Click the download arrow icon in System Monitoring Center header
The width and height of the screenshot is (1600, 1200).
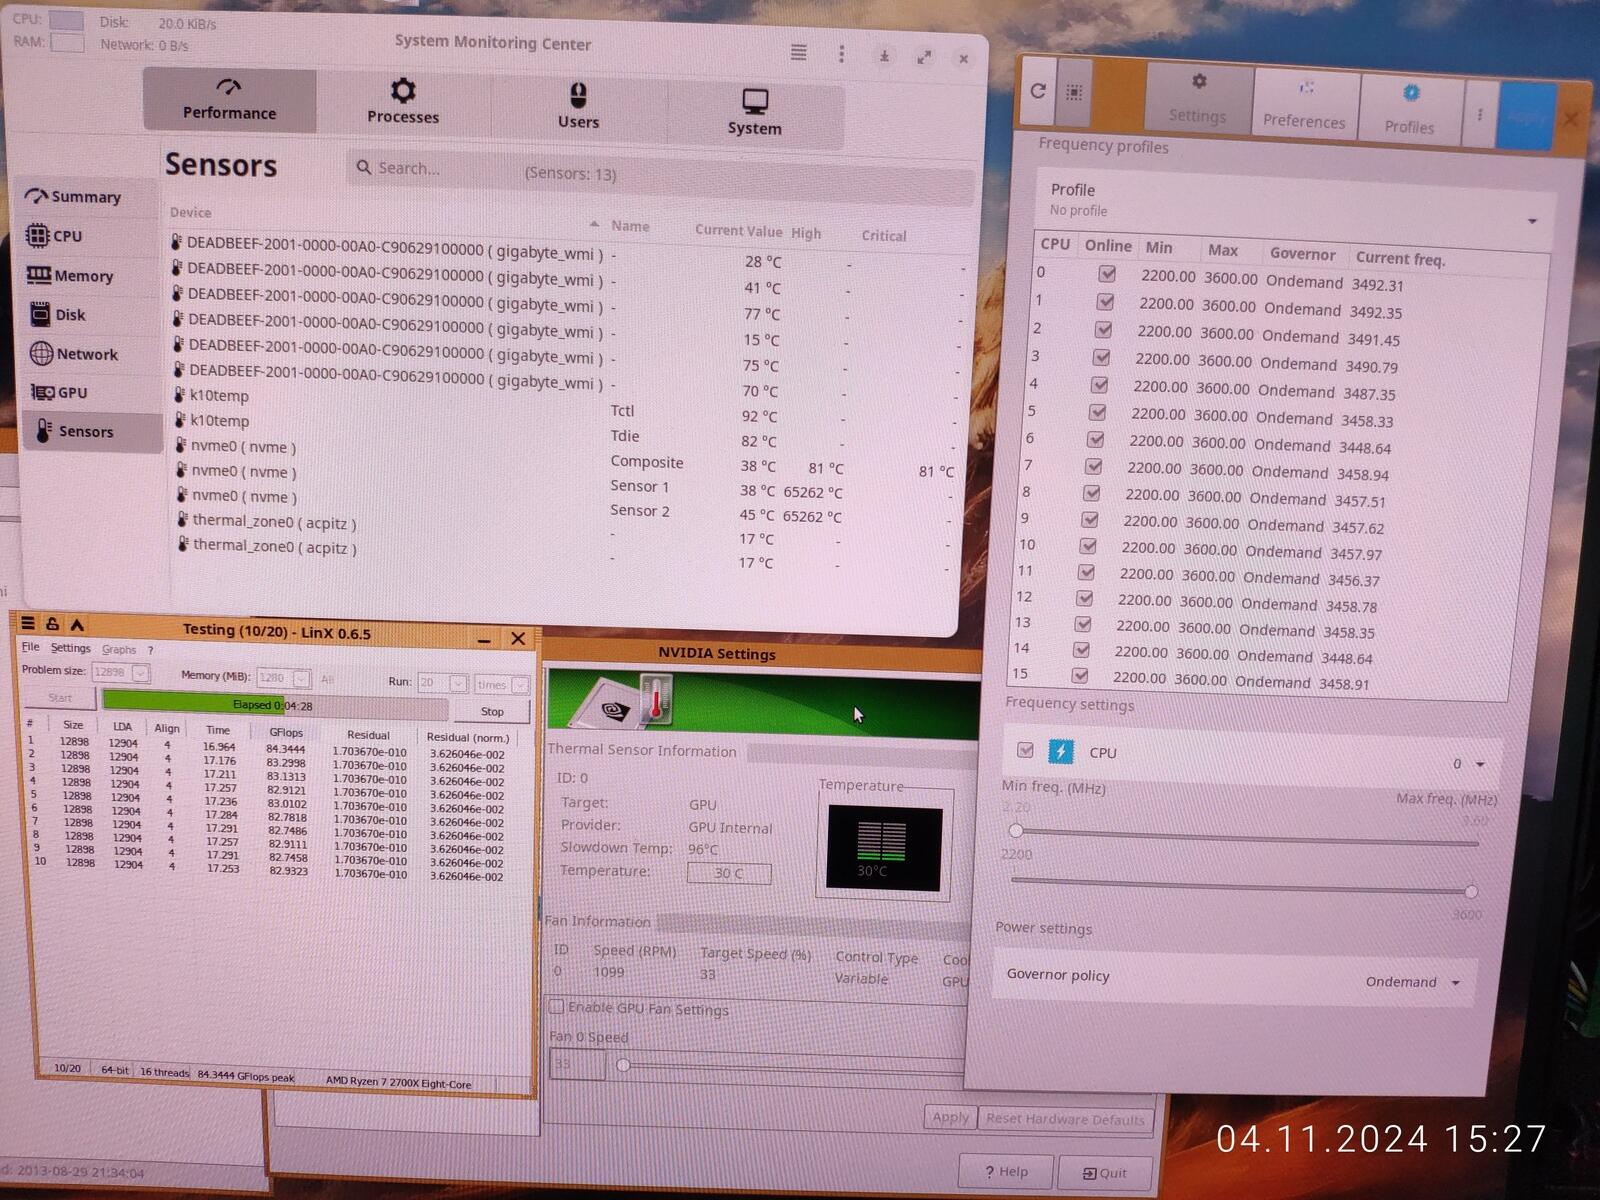[884, 56]
